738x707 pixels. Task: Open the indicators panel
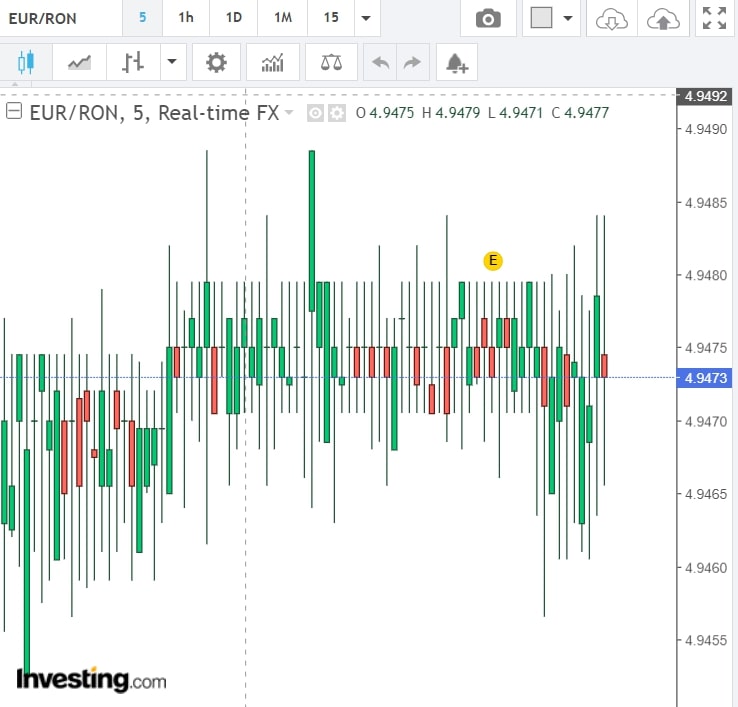tap(272, 63)
